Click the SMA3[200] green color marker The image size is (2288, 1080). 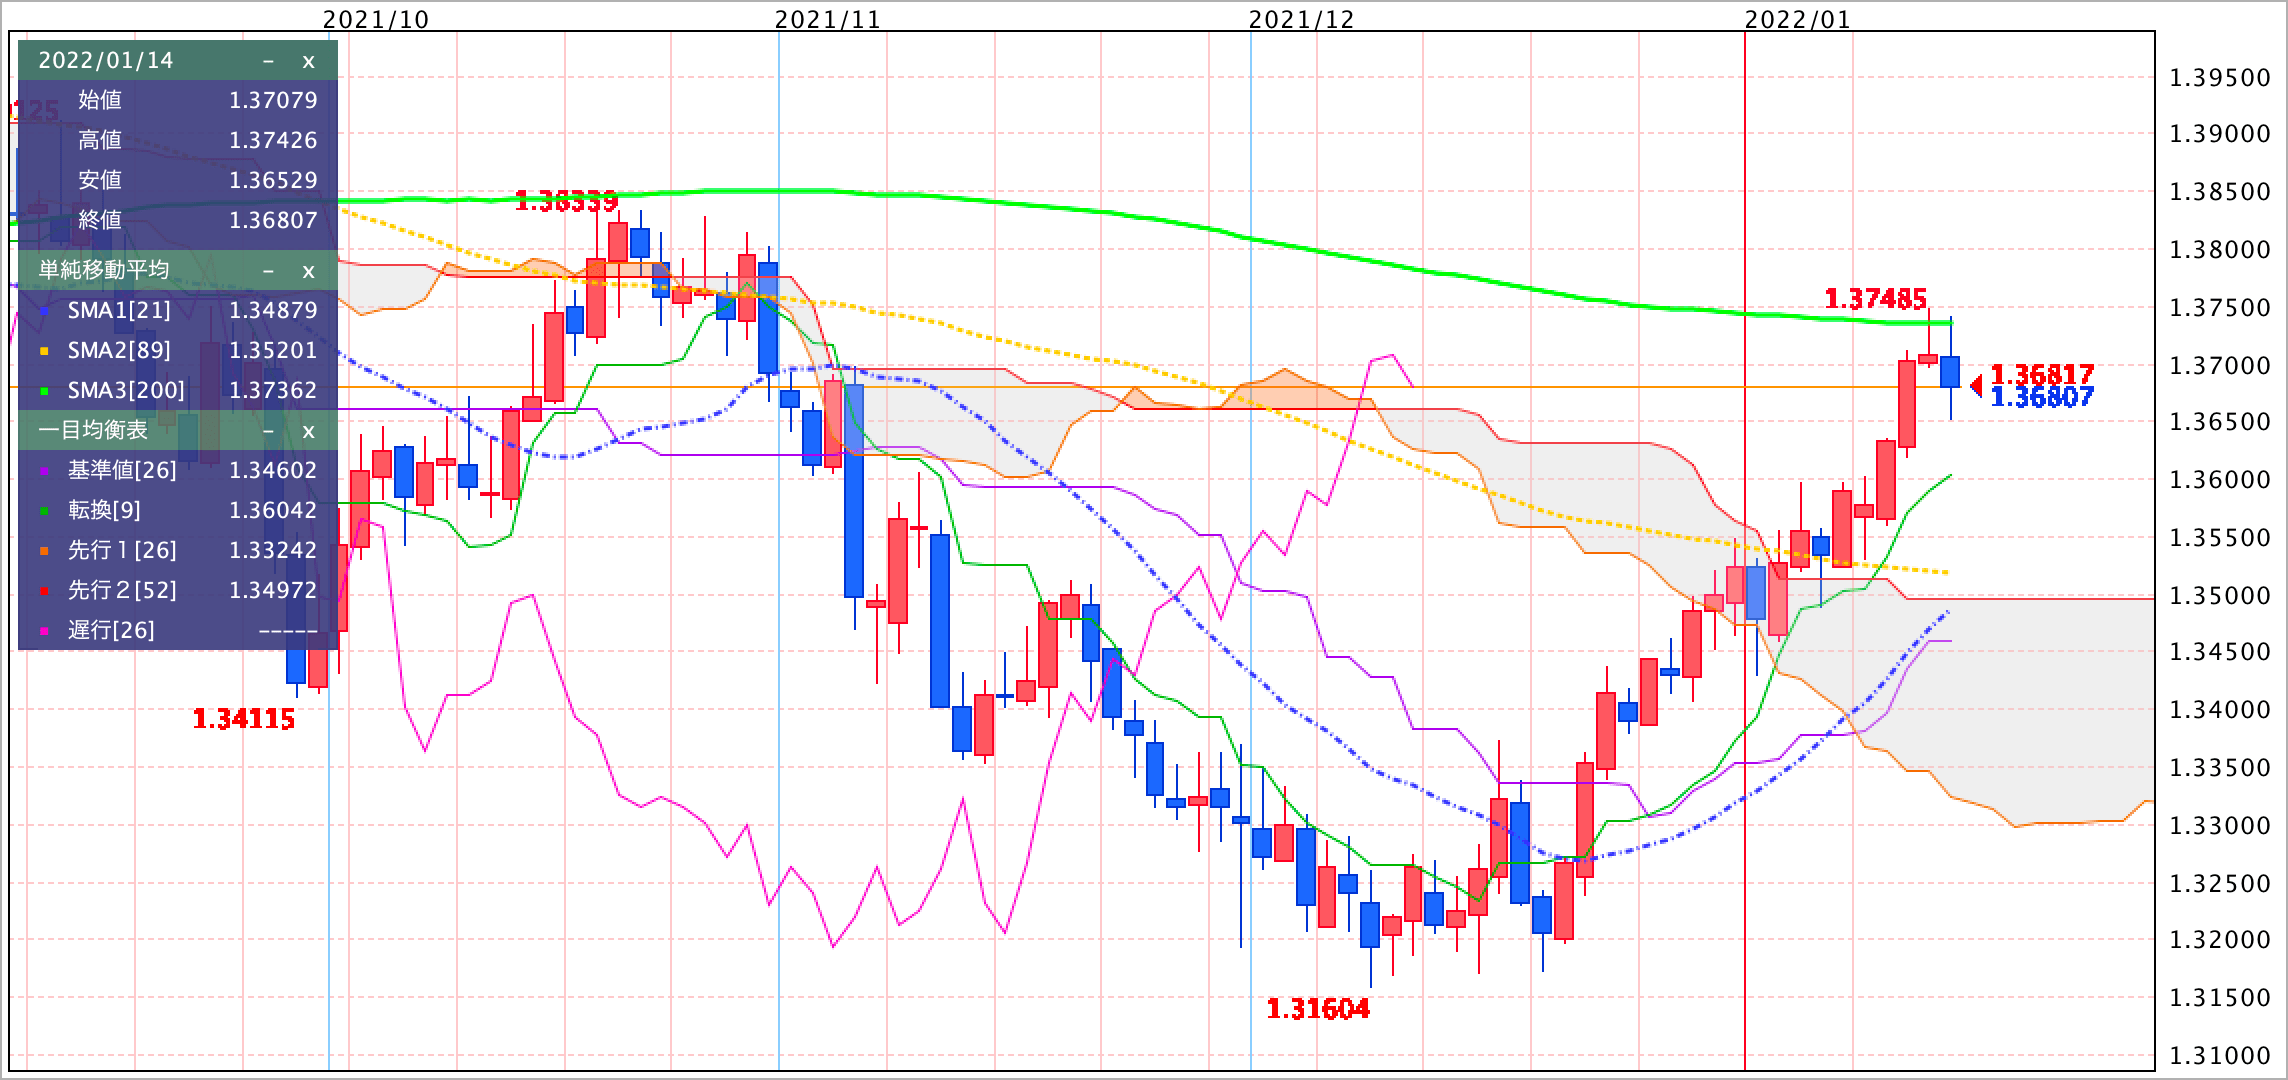(43, 392)
